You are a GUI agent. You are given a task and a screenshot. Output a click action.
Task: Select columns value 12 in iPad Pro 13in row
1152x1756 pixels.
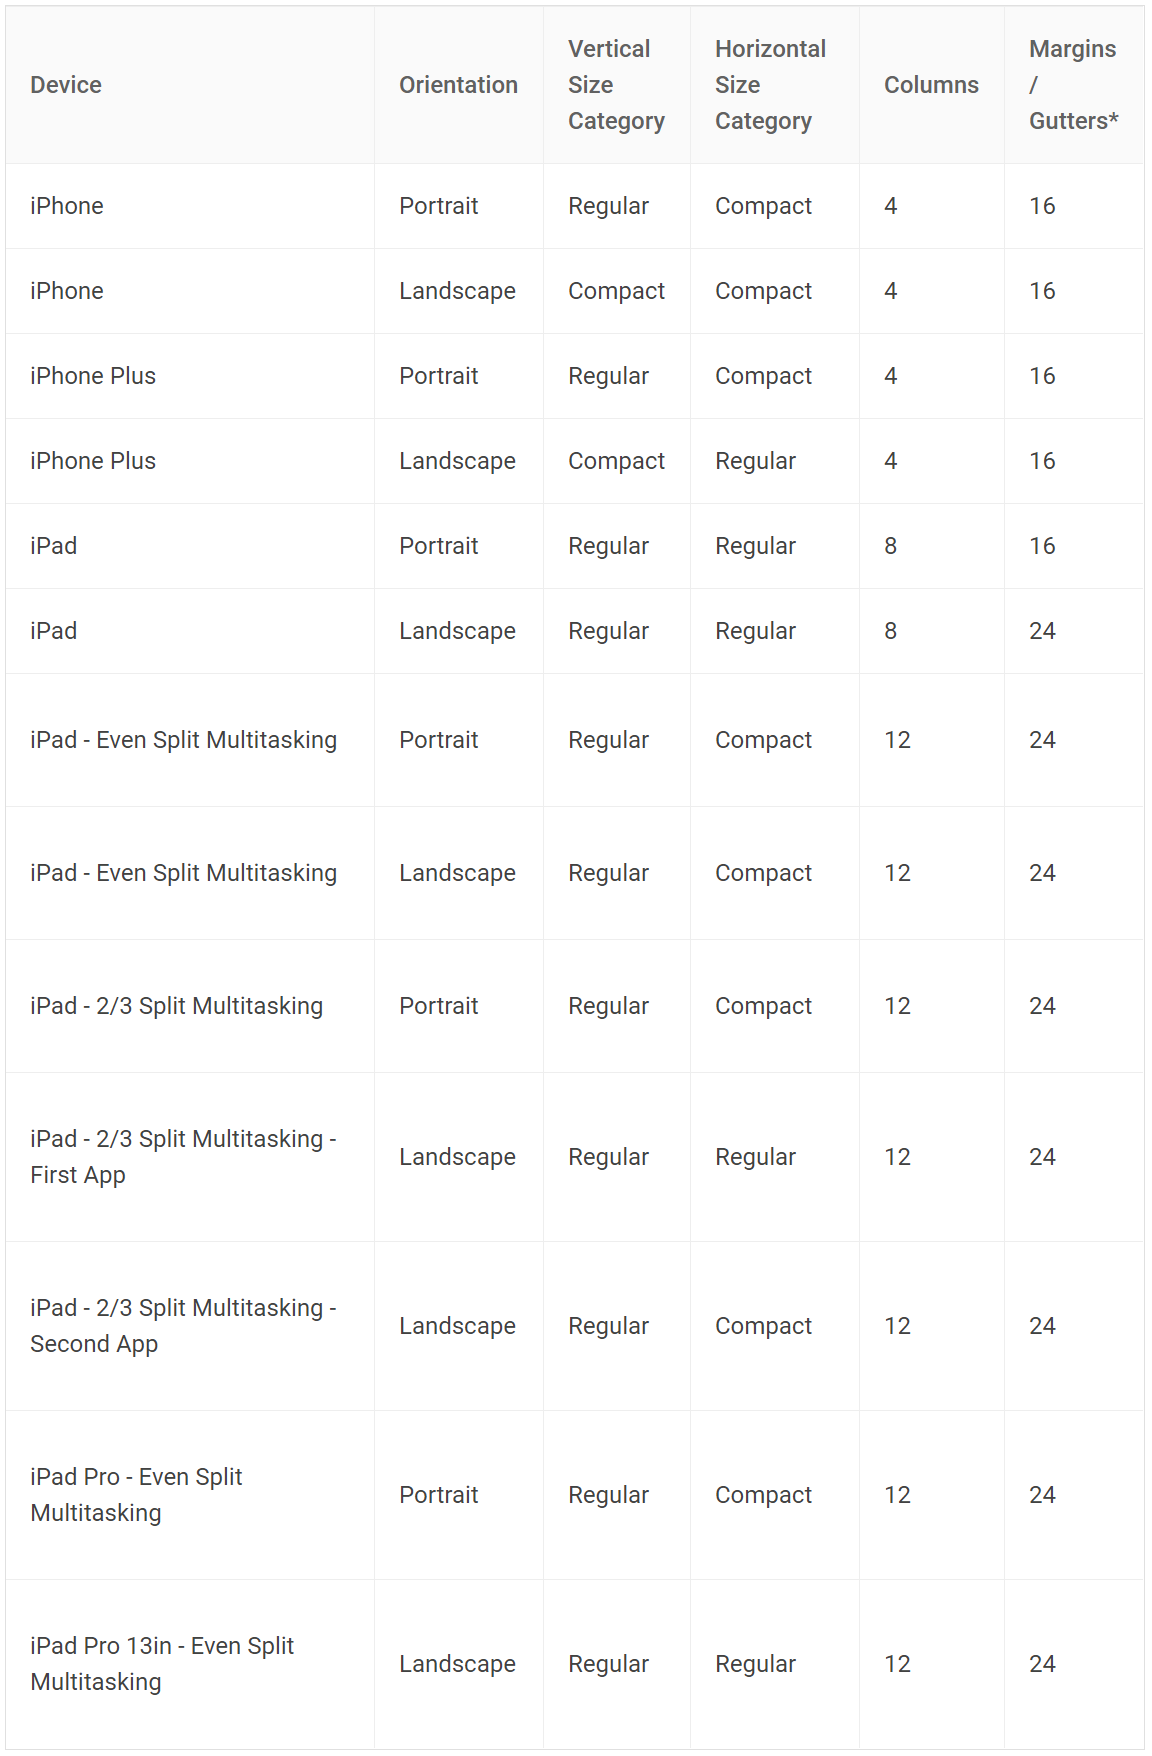[x=897, y=1664]
